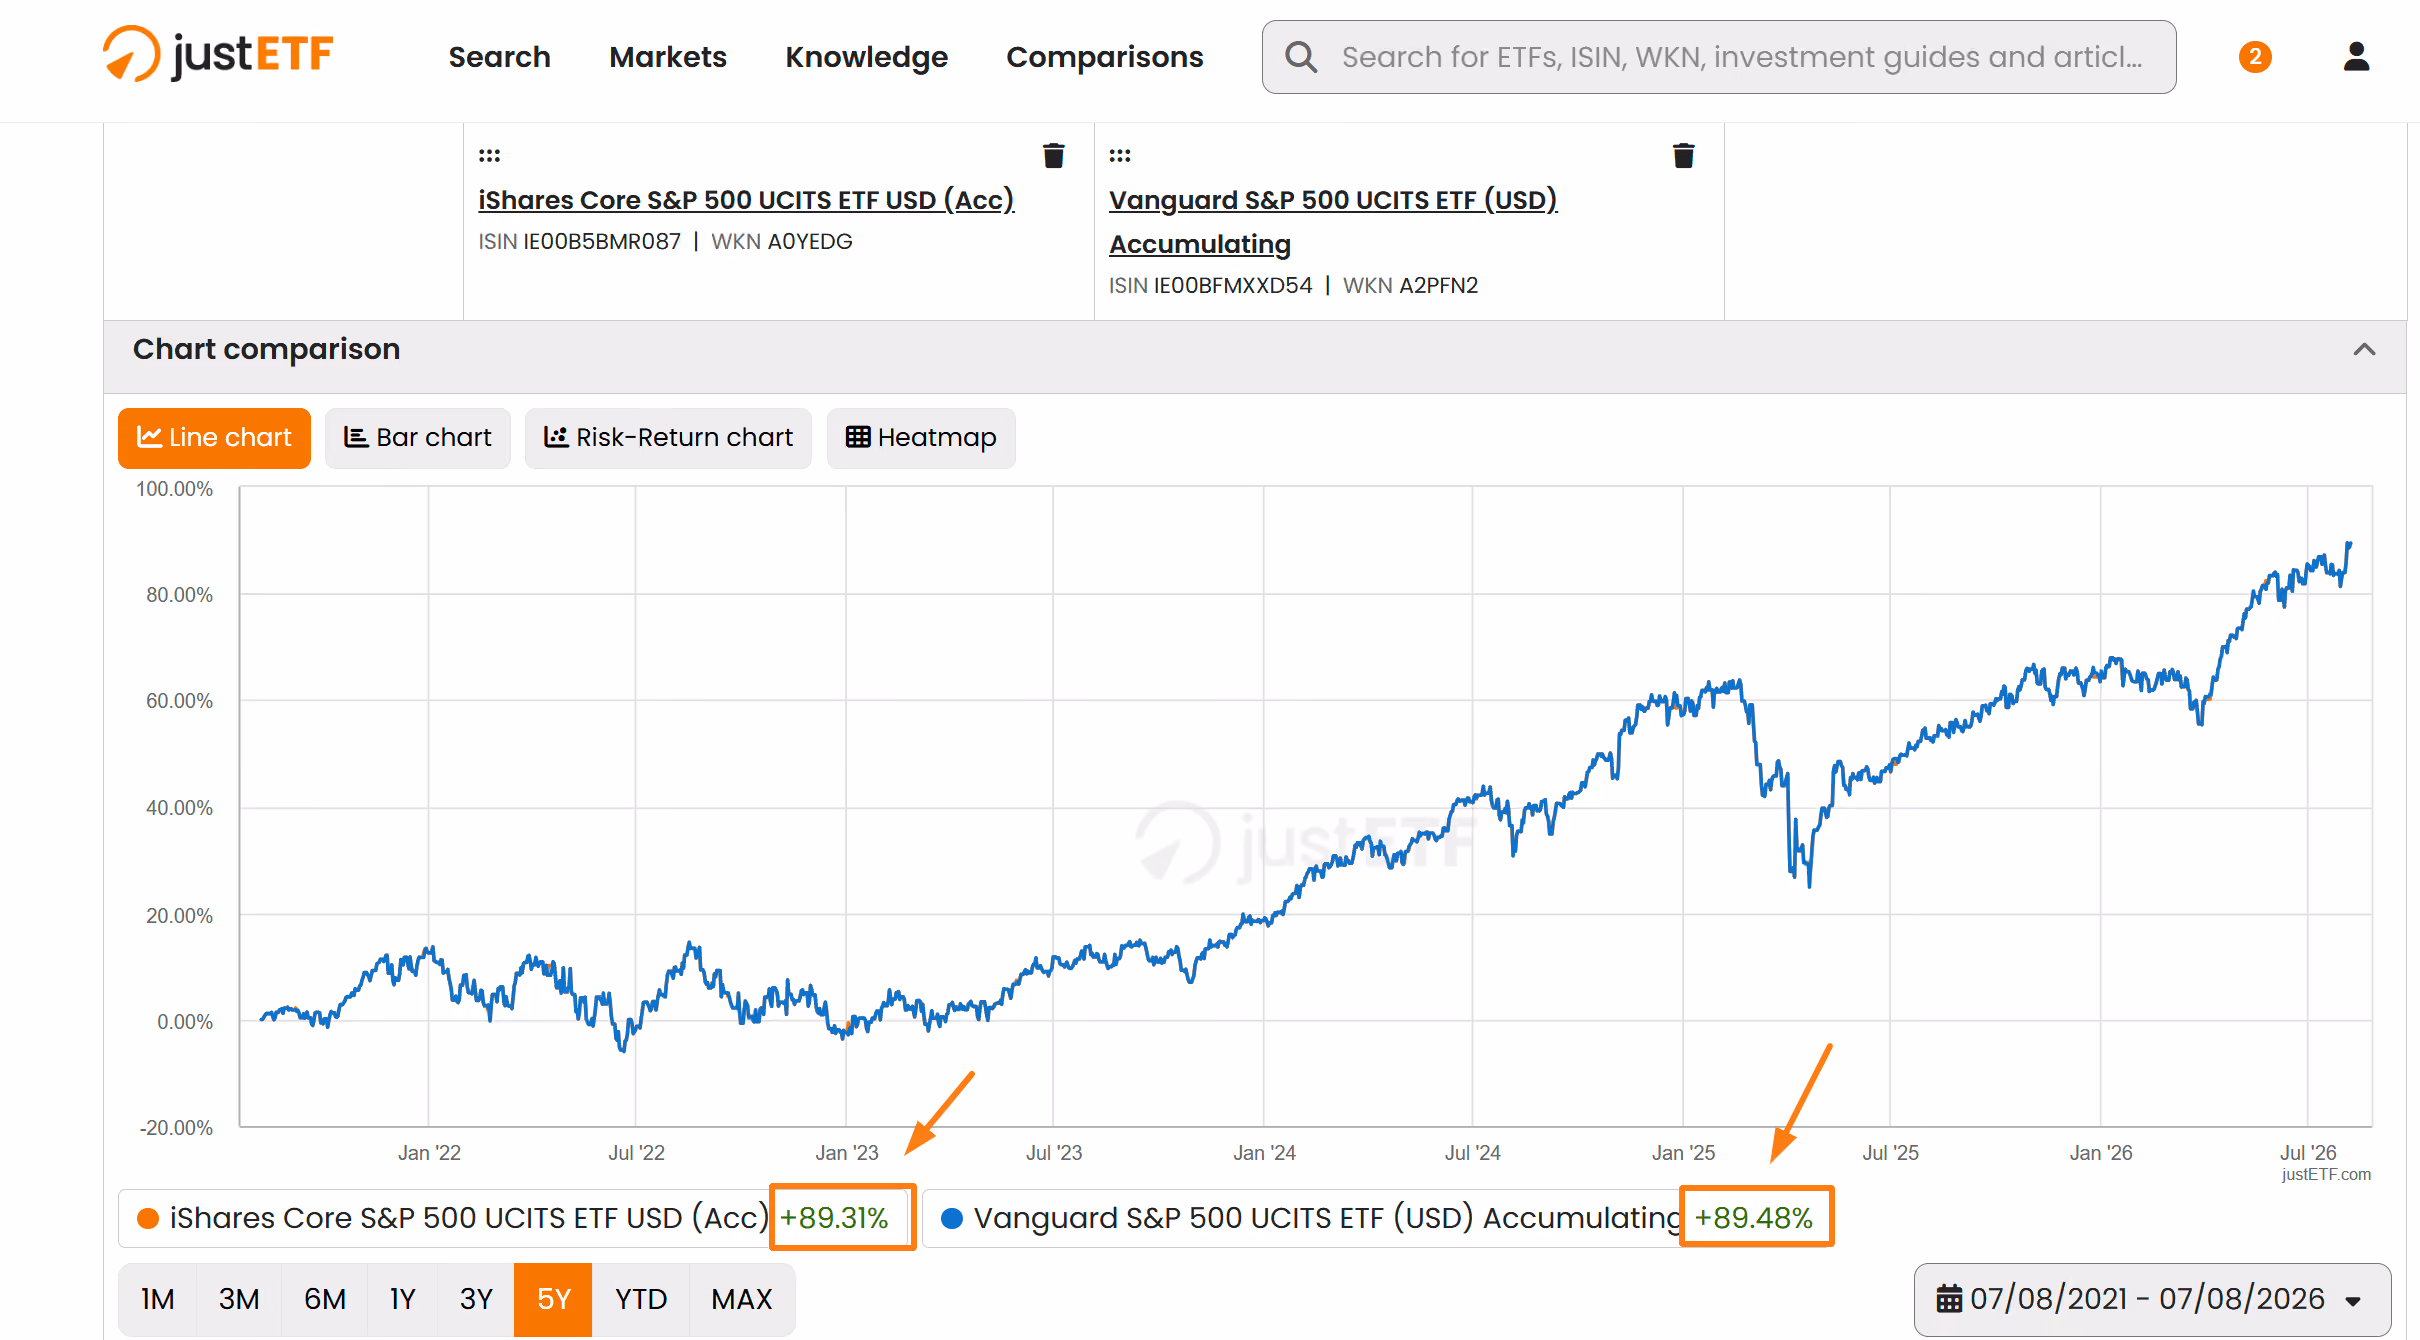Image resolution: width=2420 pixels, height=1340 pixels.
Task: Click the calendar icon in date range
Action: tap(1949, 1299)
